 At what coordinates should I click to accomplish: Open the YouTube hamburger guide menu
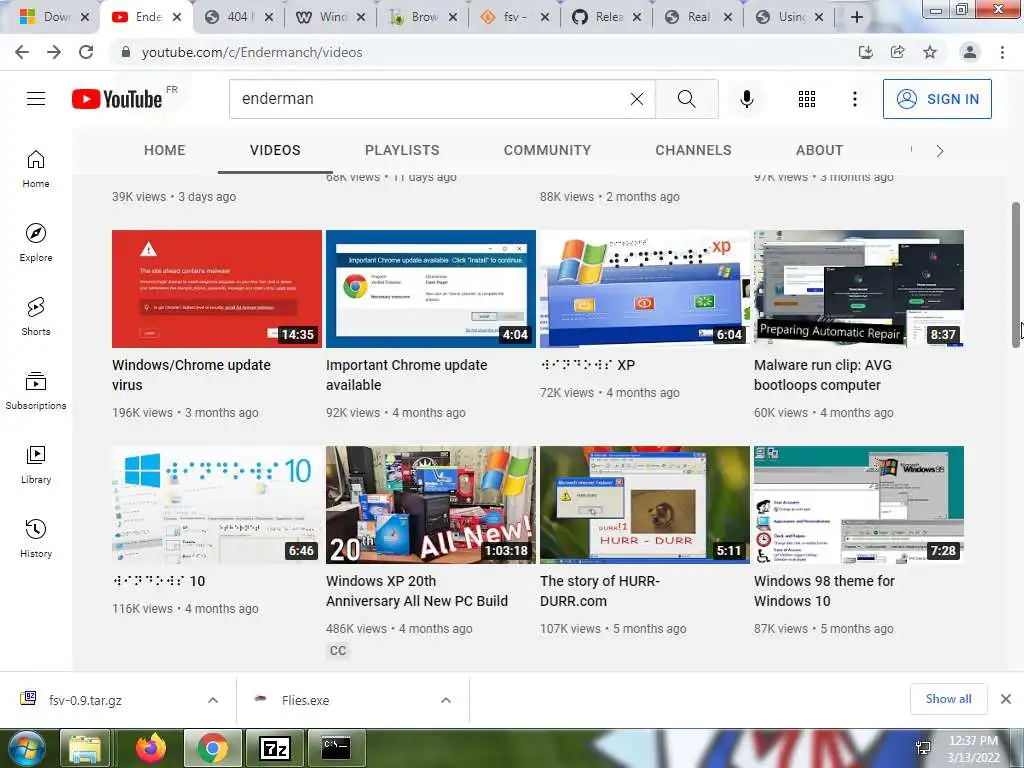click(x=36, y=99)
